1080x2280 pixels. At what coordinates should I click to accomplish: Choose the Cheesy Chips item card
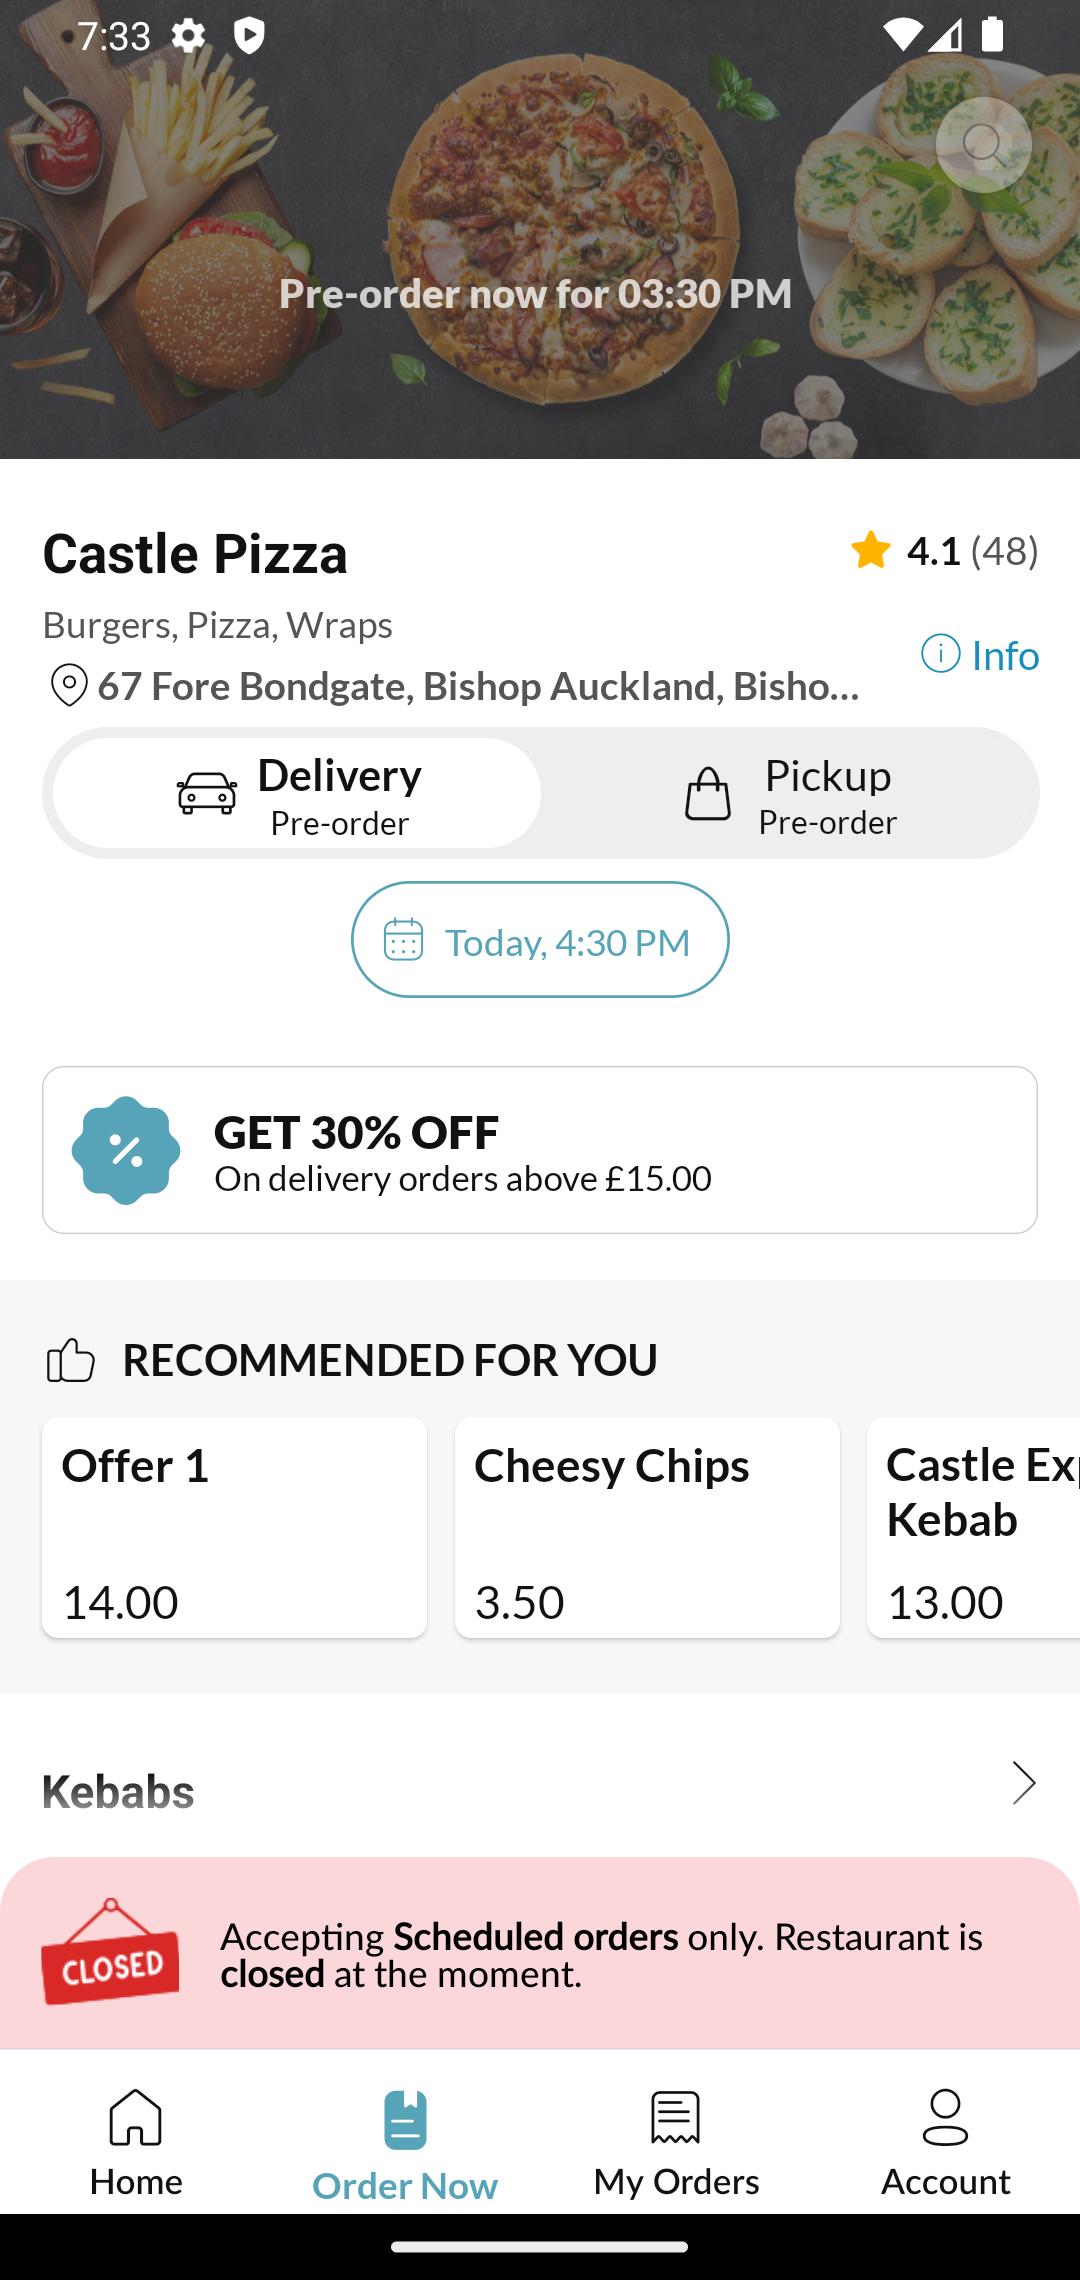[x=647, y=1527]
